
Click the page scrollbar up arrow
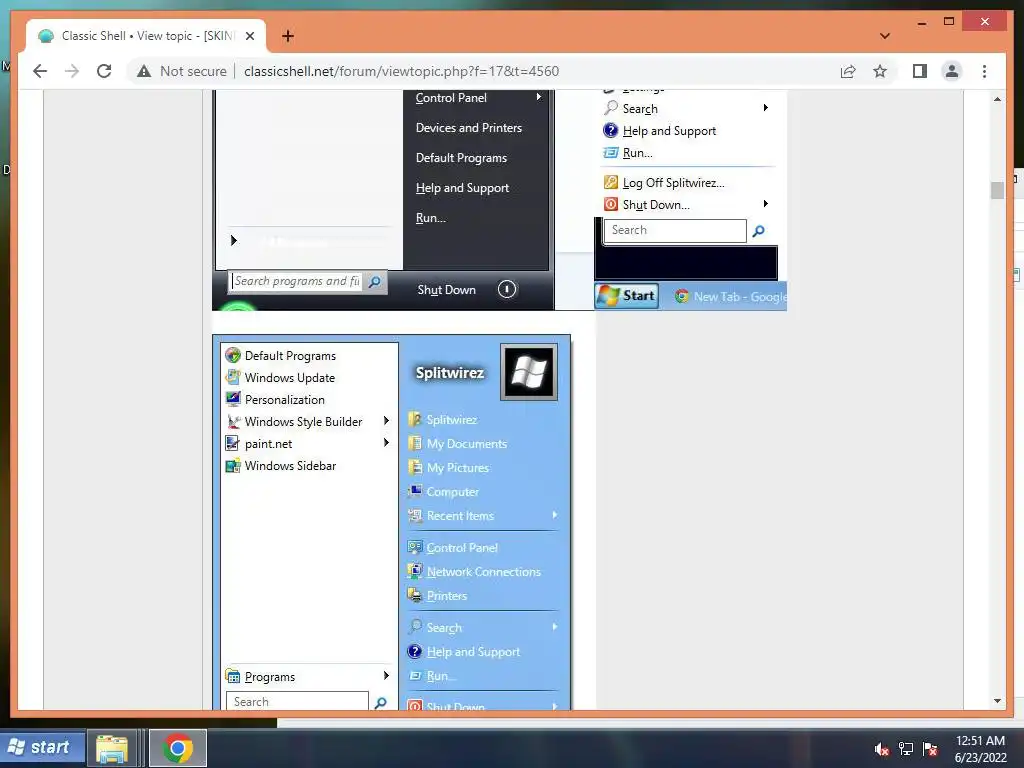pyautogui.click(x=997, y=99)
